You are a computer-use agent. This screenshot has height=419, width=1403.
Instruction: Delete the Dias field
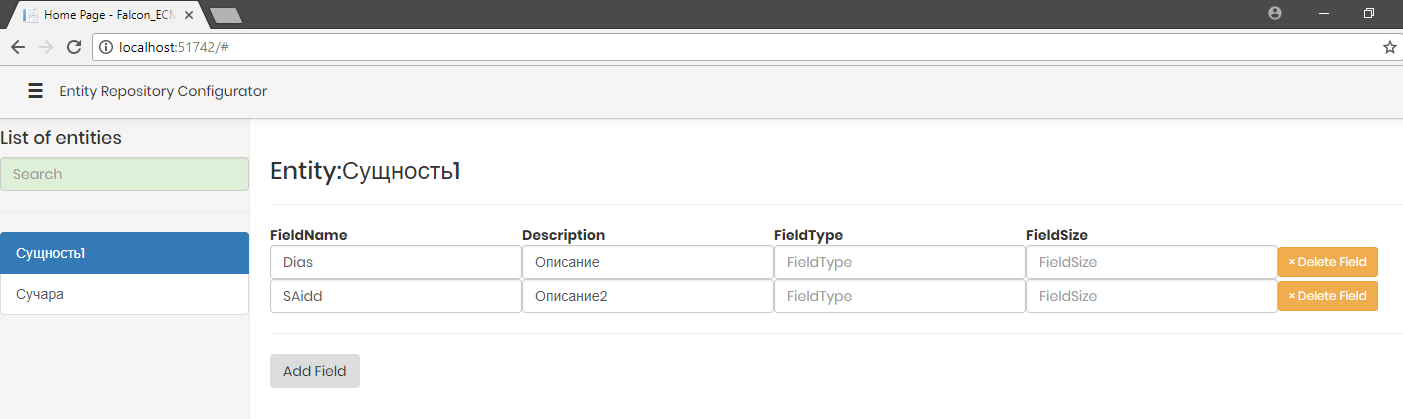click(1328, 262)
